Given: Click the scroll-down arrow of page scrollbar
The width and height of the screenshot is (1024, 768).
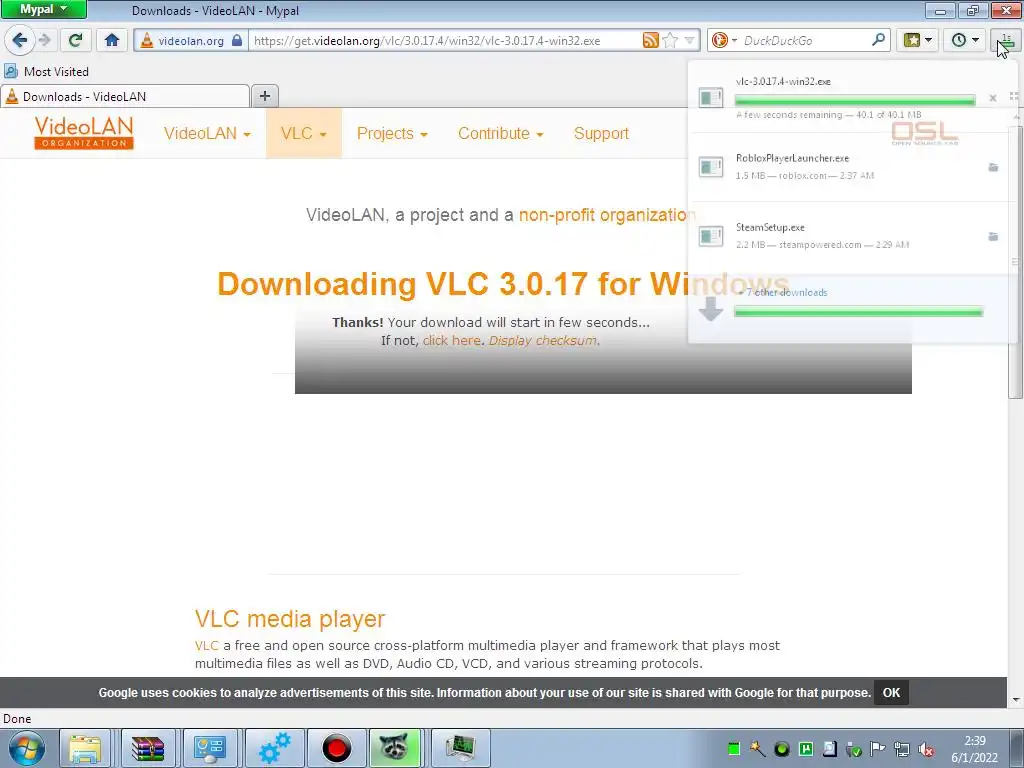Looking at the screenshot, I should [1016, 700].
